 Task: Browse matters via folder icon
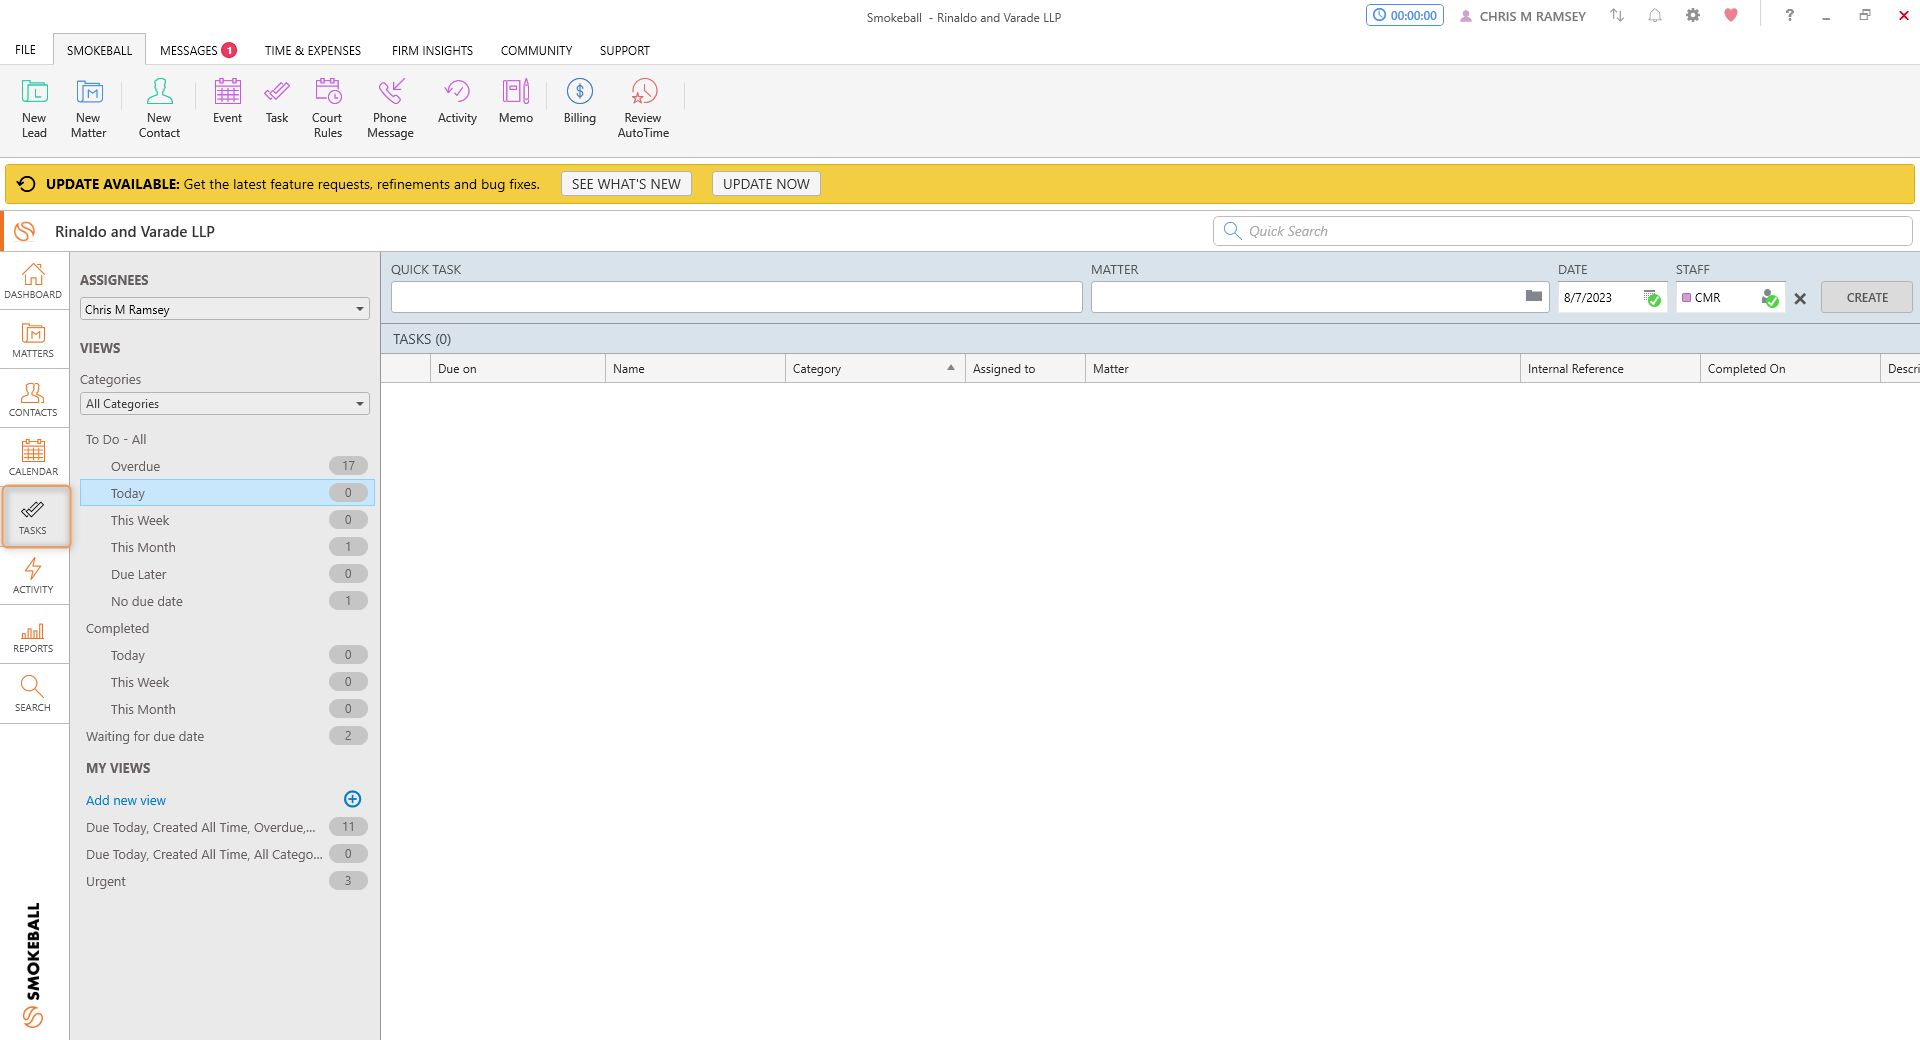tap(1533, 296)
